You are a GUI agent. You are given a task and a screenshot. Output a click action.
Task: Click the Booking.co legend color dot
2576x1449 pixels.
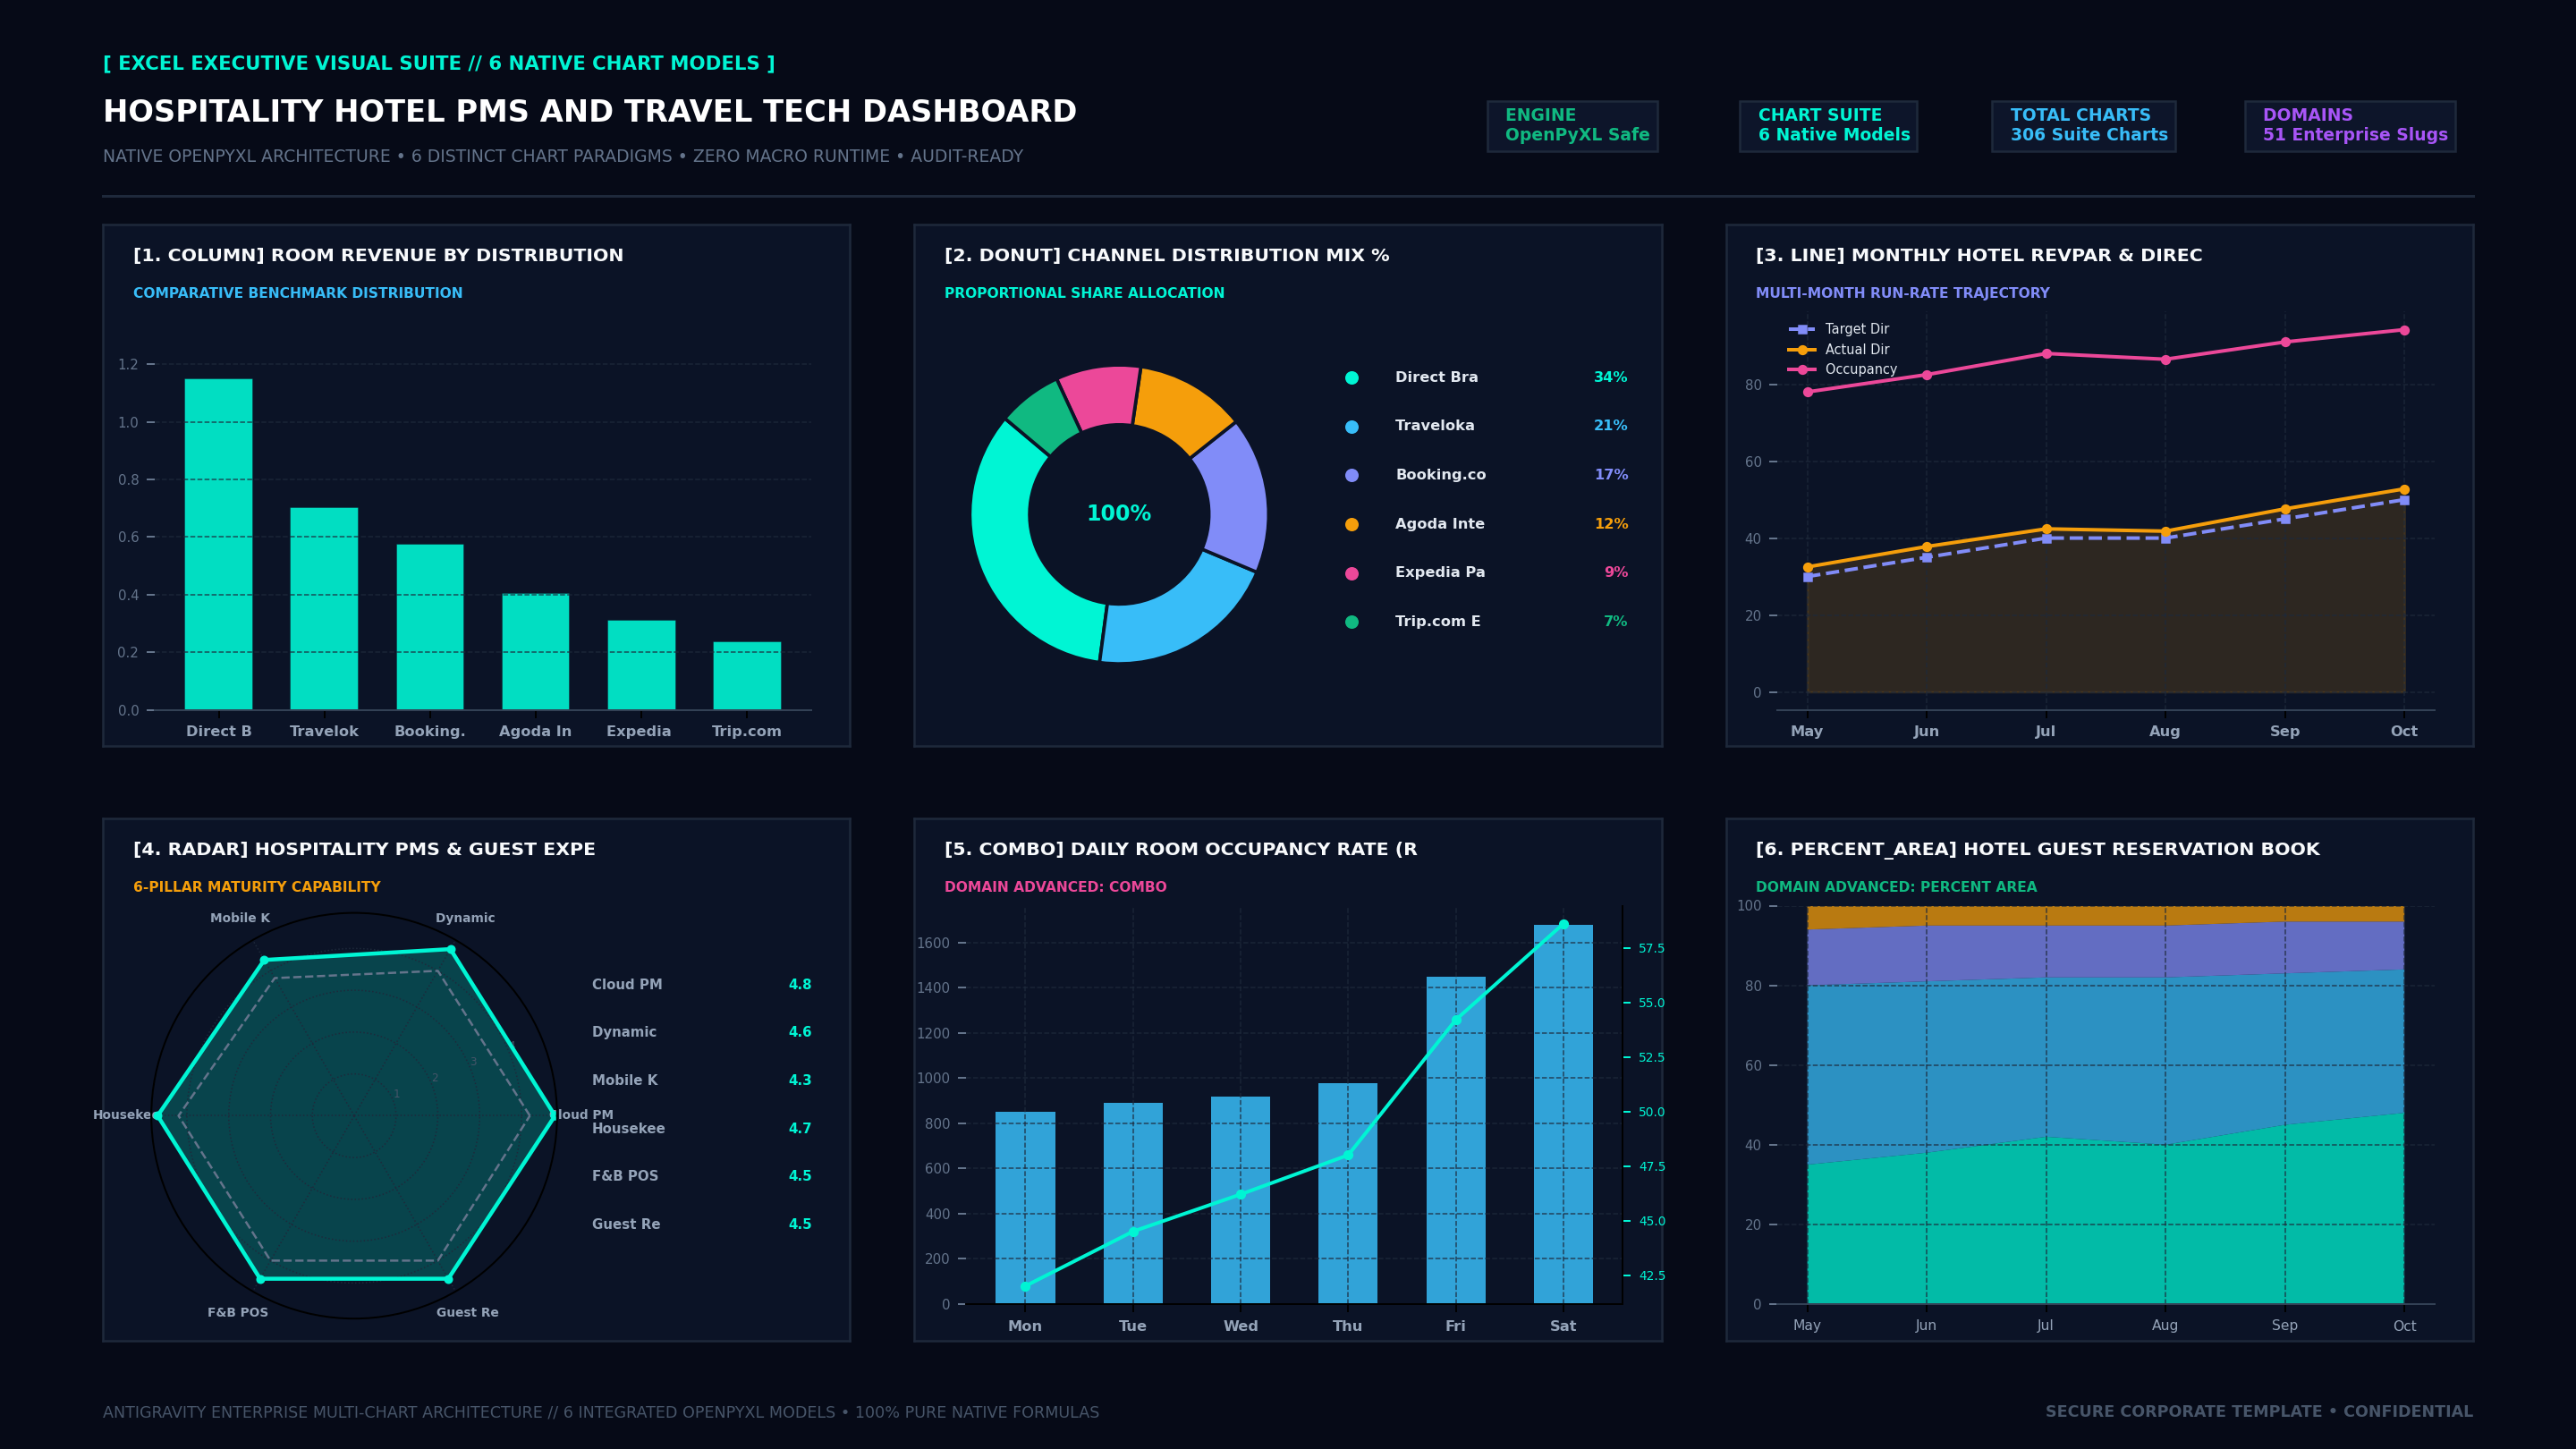(1352, 476)
